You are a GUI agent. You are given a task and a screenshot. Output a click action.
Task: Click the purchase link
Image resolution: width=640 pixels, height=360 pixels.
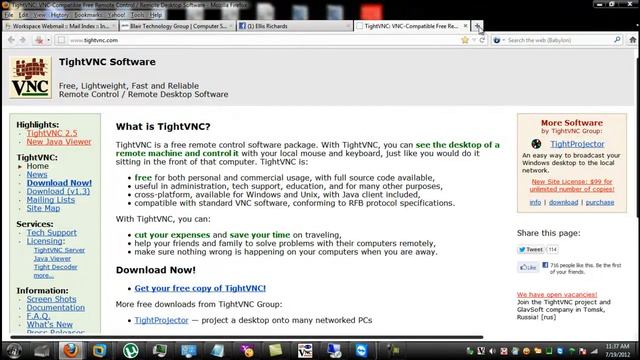point(600,202)
